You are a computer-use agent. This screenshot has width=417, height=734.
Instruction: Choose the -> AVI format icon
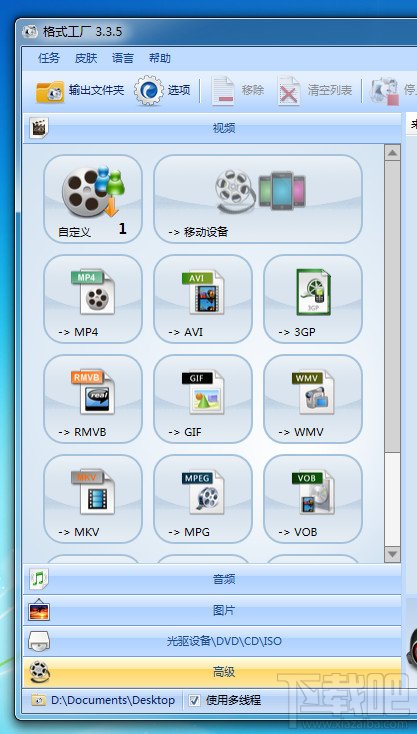tap(203, 299)
